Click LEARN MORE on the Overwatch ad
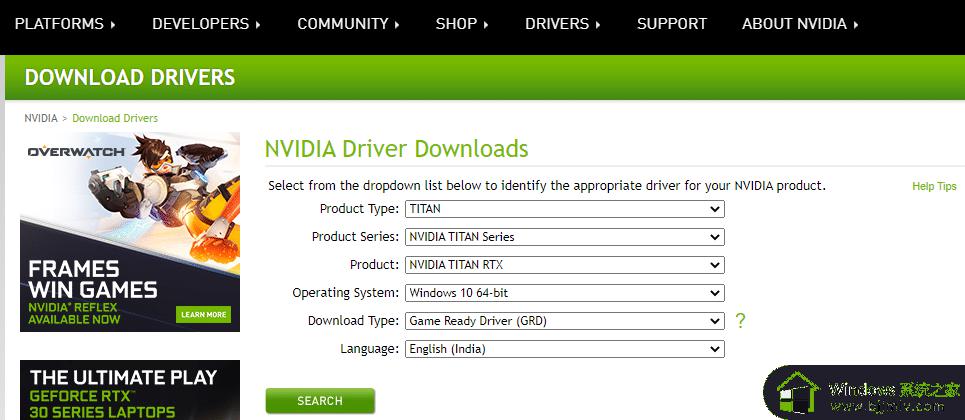 point(203,315)
